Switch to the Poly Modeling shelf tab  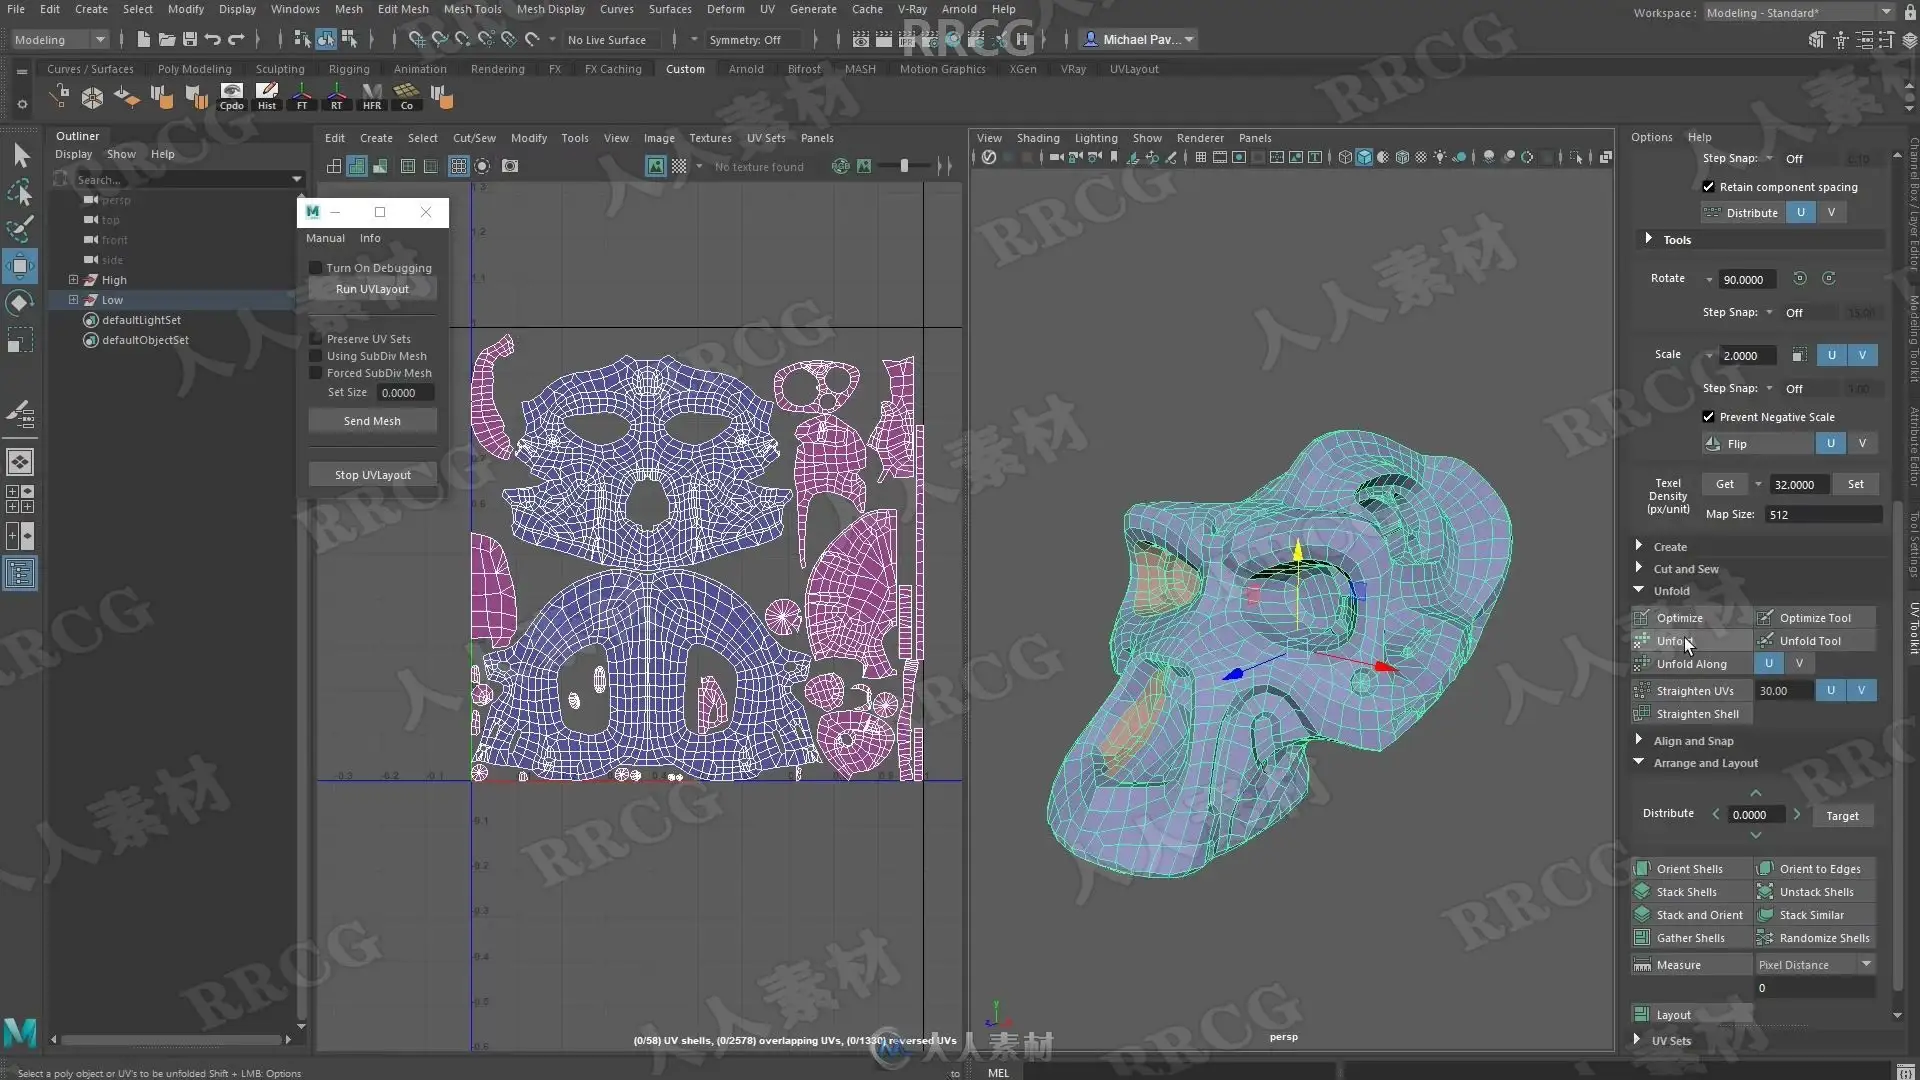point(194,69)
